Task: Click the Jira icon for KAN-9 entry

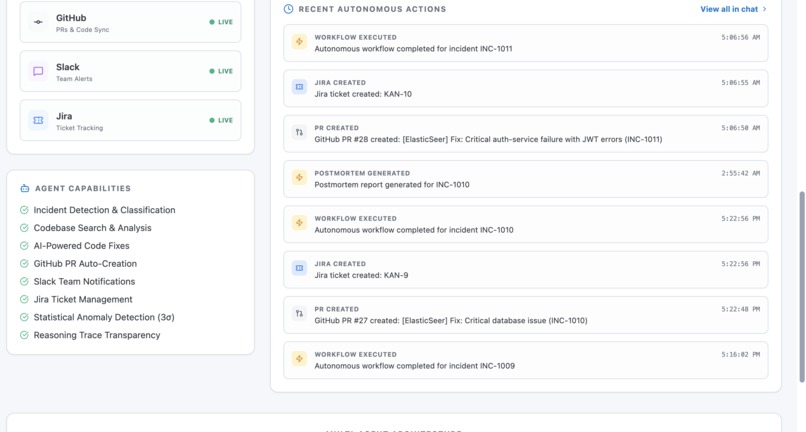Action: click(x=299, y=268)
